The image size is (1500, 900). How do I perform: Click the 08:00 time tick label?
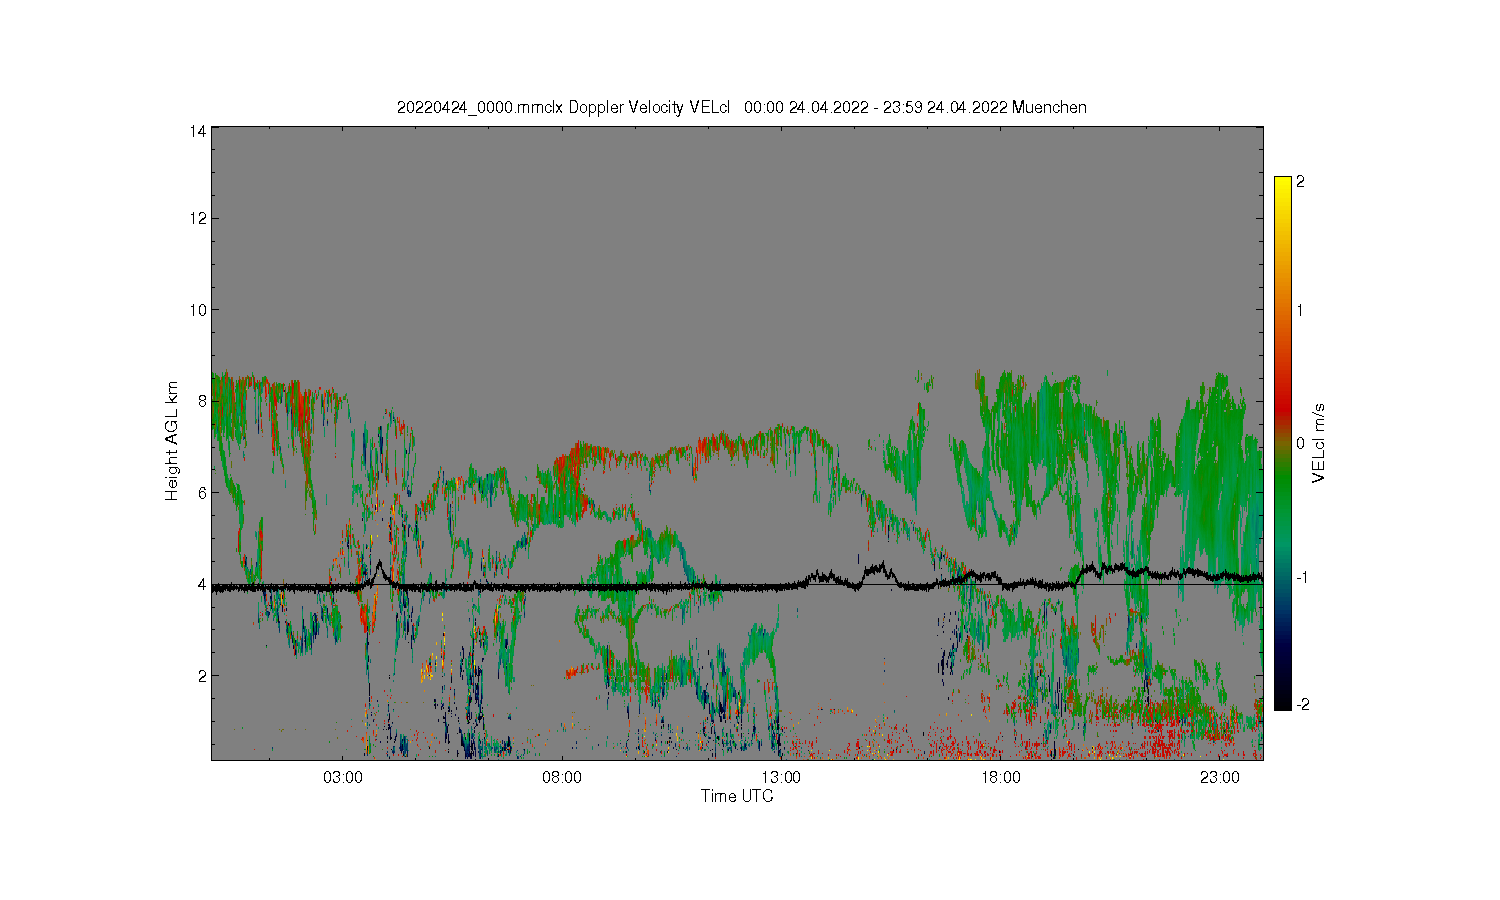click(x=562, y=777)
